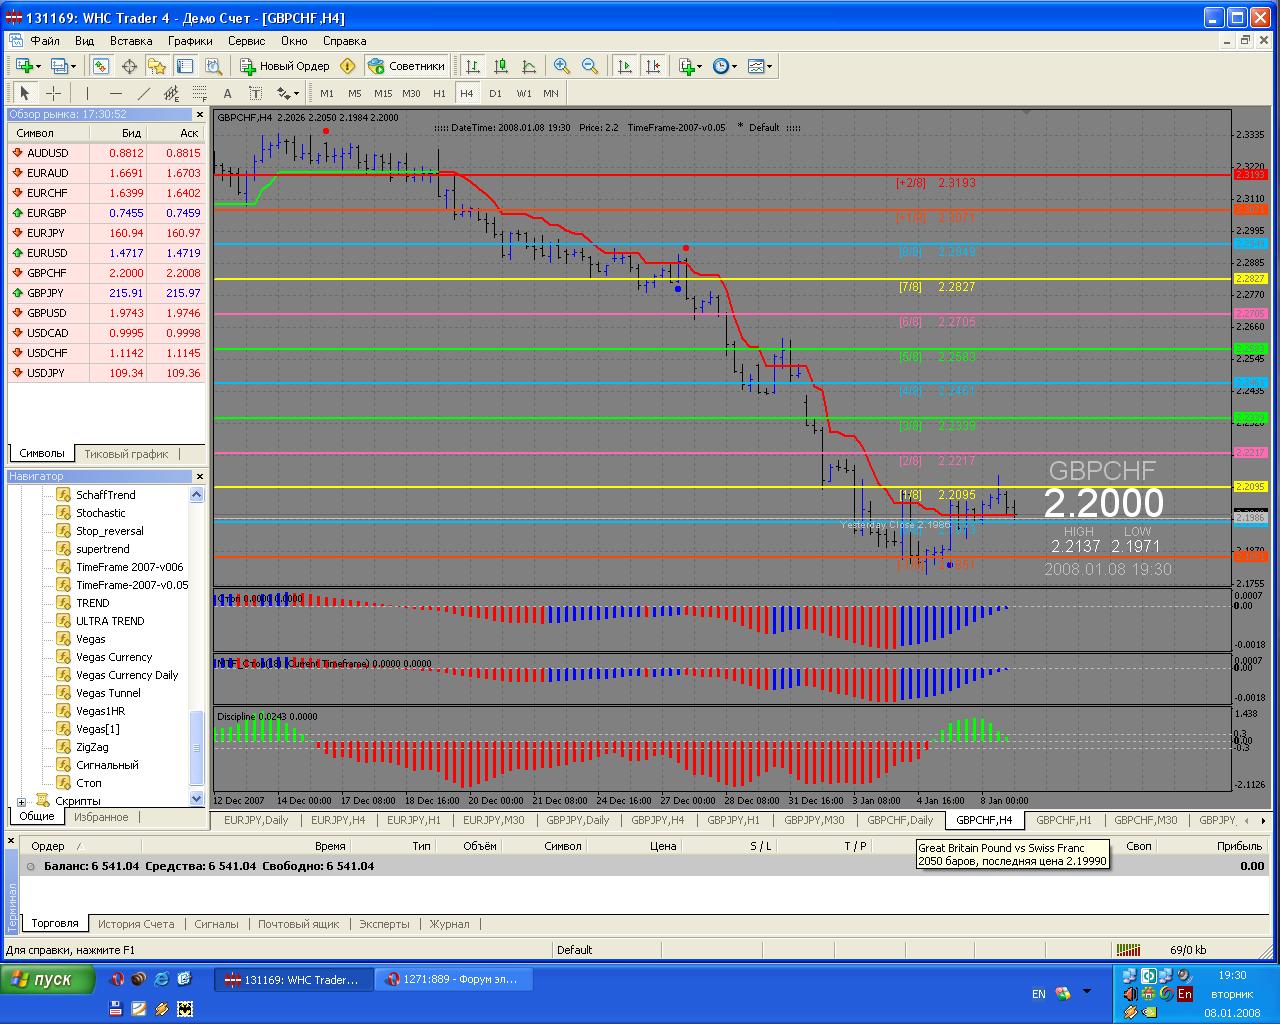This screenshot has height=1024, width=1280.
Task: Zoom out of the chart
Action: (x=590, y=66)
